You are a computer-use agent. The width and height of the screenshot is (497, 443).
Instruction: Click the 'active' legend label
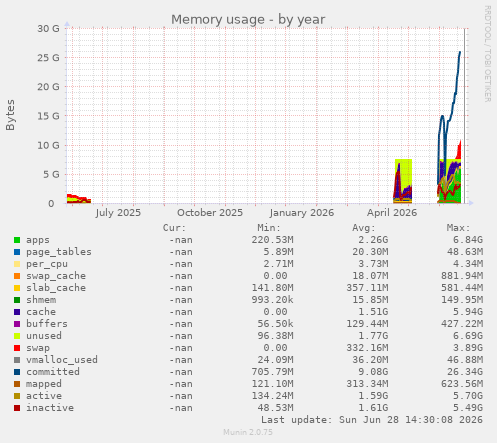pos(44,396)
